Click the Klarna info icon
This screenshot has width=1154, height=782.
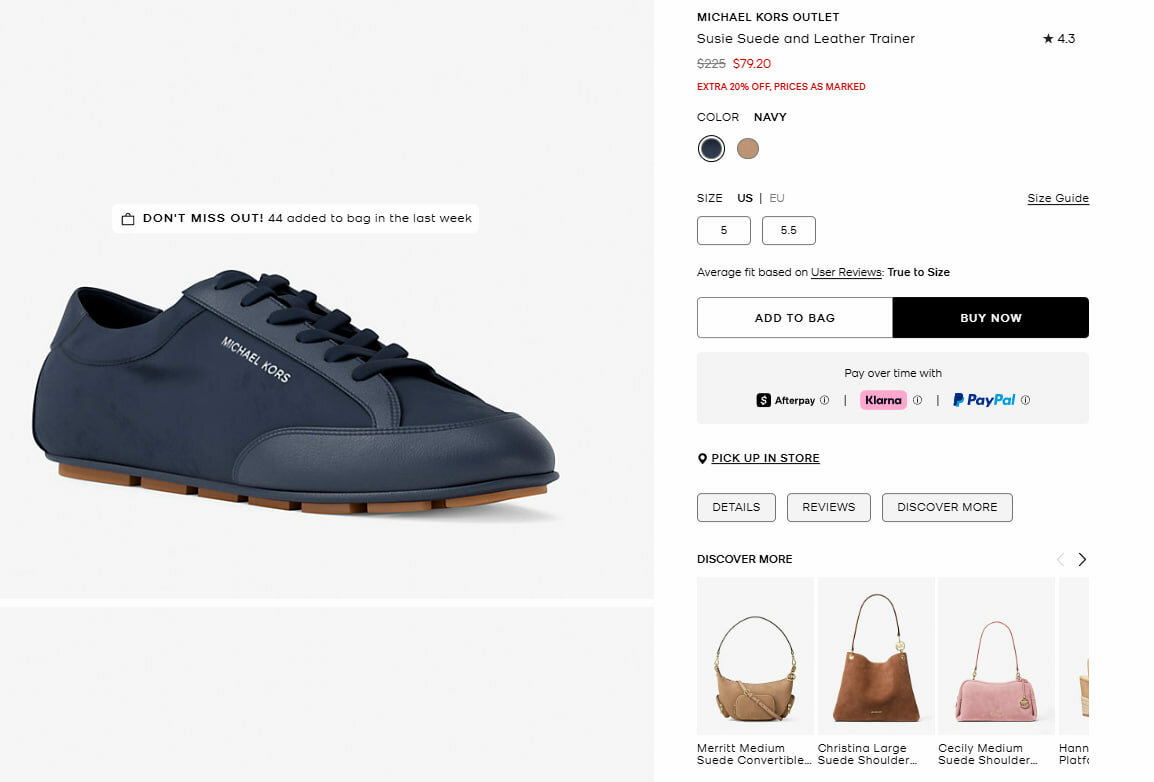pyautogui.click(x=918, y=400)
